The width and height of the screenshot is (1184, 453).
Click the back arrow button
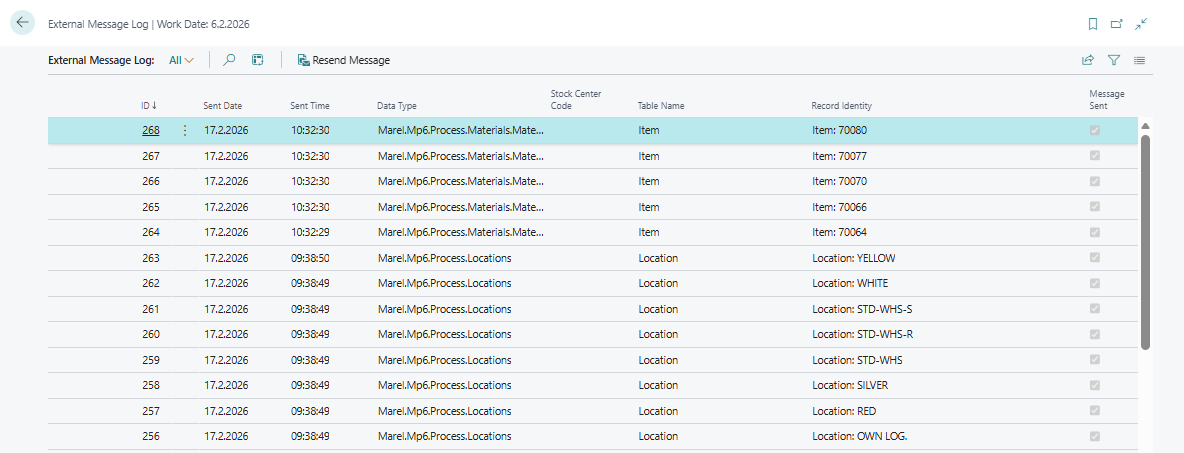point(22,23)
